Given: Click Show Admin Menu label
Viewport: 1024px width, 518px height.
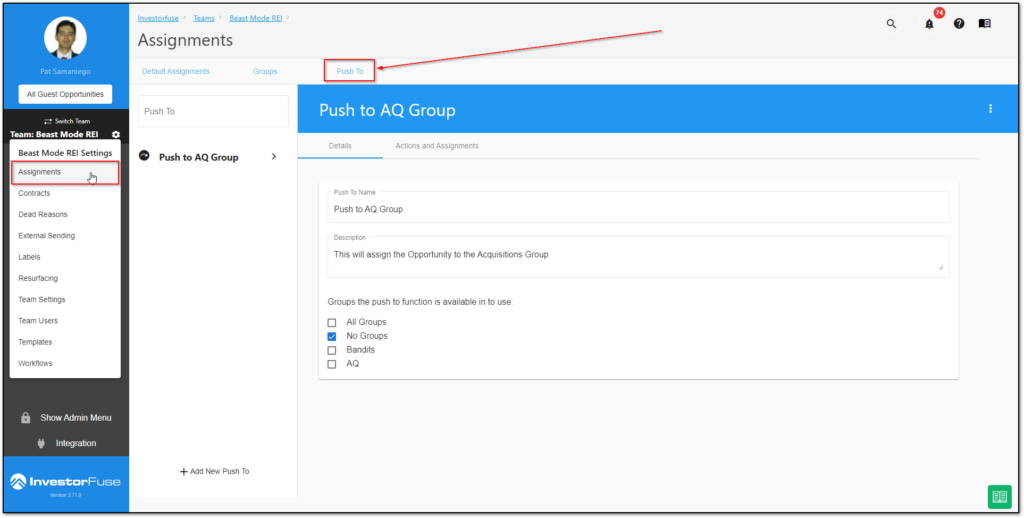Looking at the screenshot, I should [76, 417].
